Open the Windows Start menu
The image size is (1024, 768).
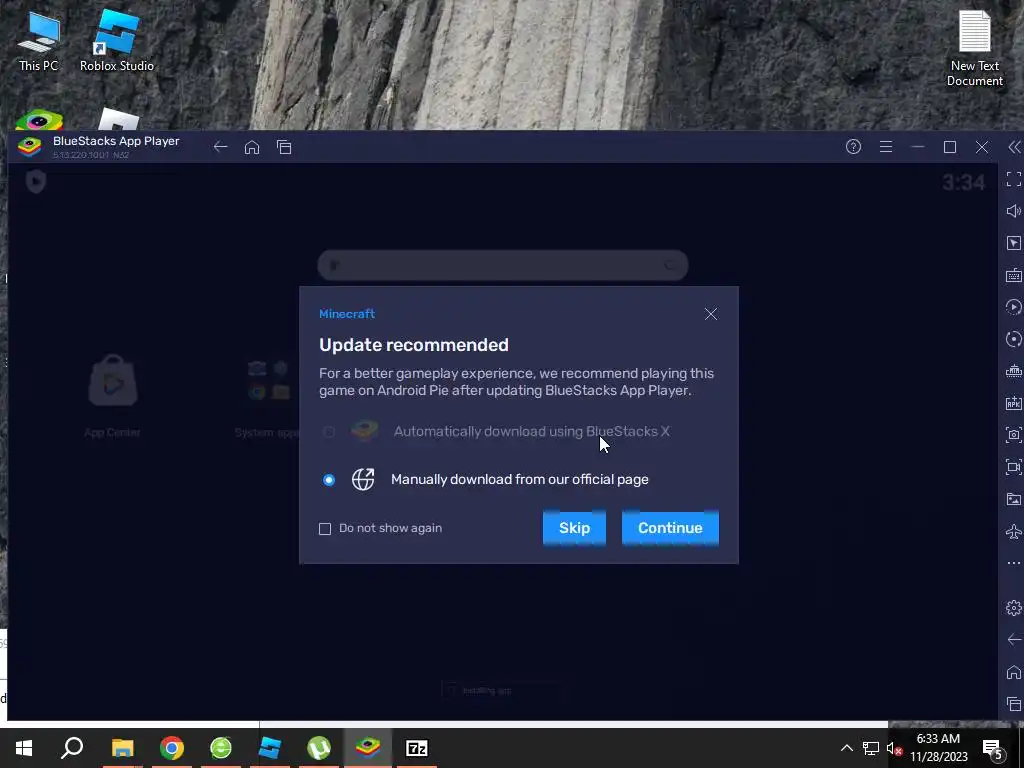click(24, 748)
